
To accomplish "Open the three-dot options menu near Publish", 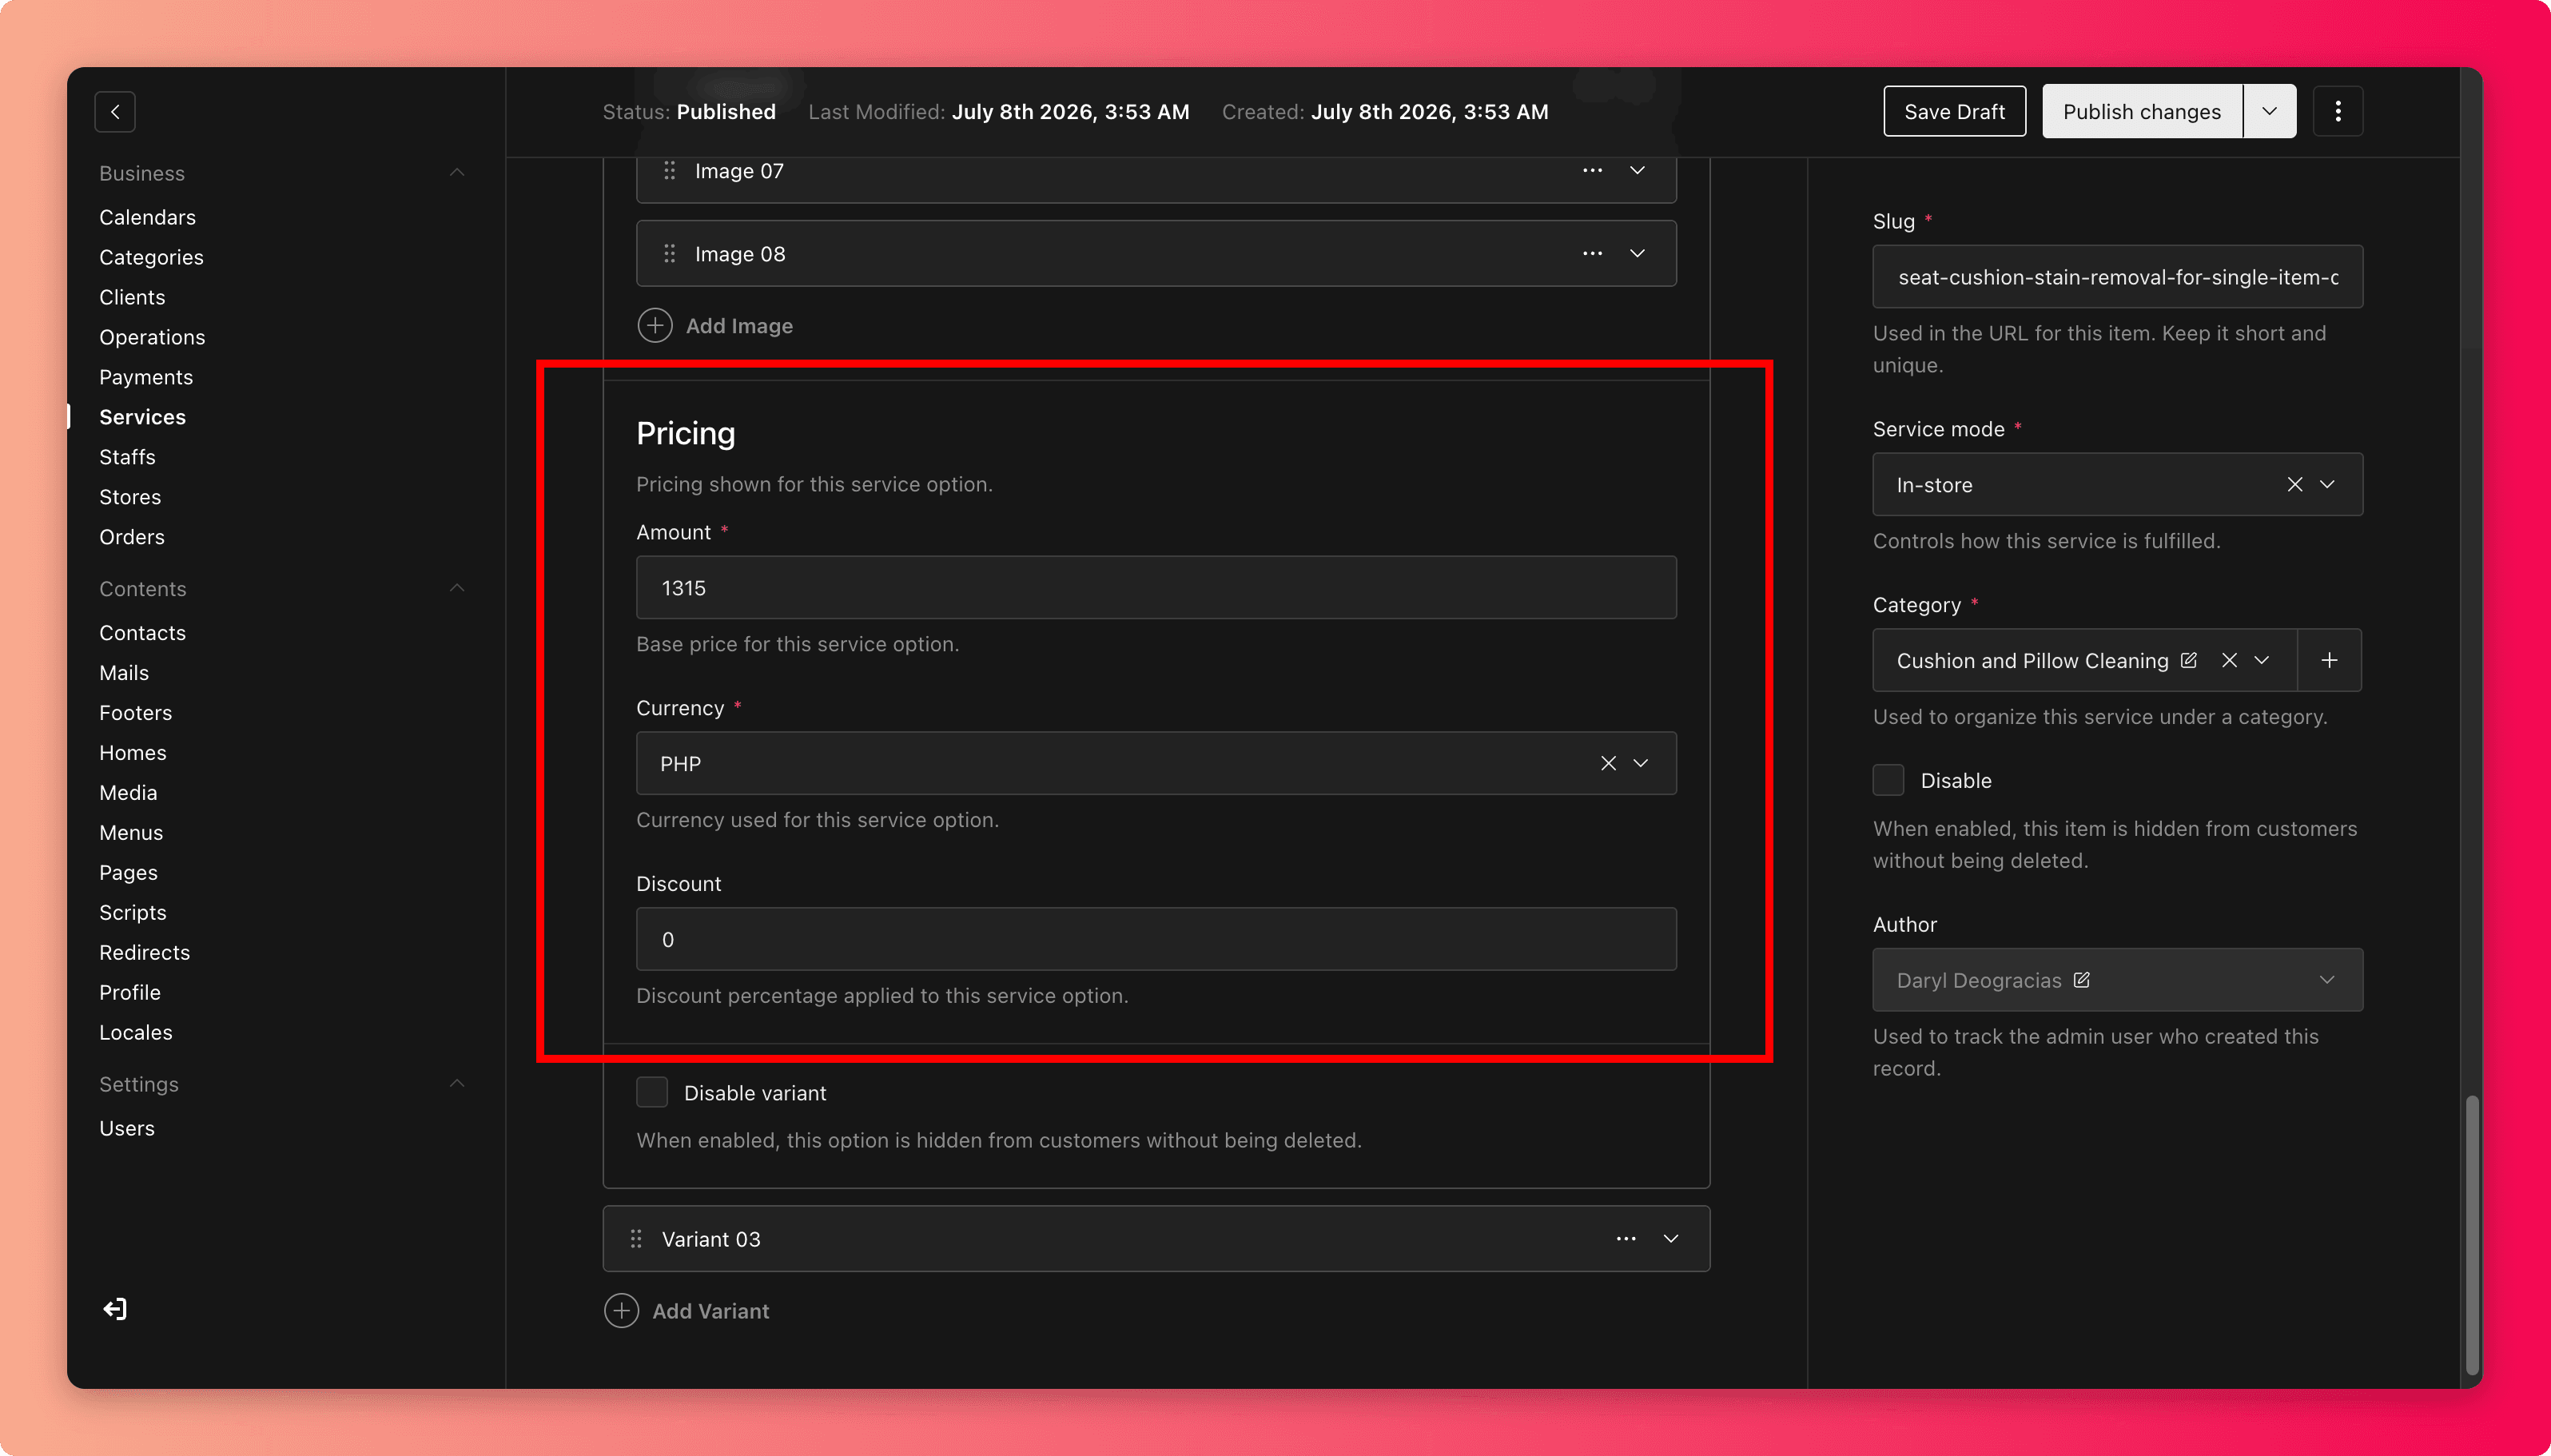I will click(x=2337, y=111).
